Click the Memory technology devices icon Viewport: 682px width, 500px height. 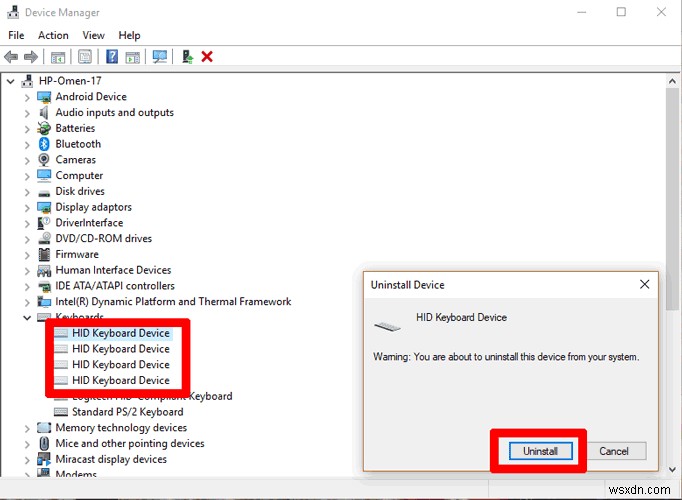click(x=44, y=428)
